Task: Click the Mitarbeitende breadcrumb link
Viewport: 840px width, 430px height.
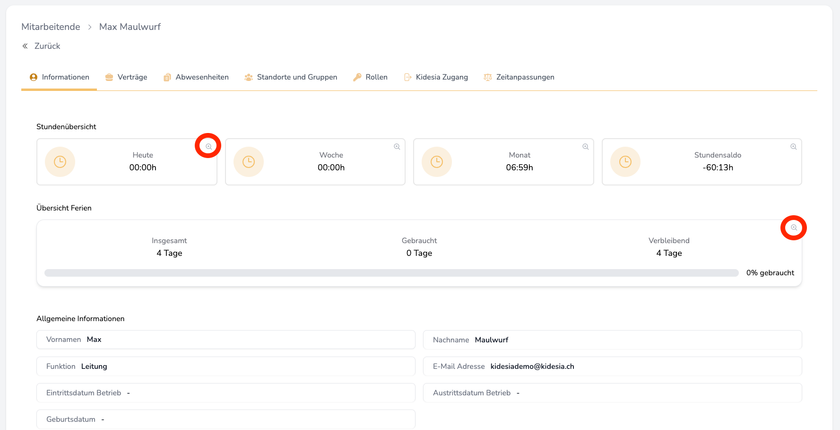Action: [x=50, y=27]
